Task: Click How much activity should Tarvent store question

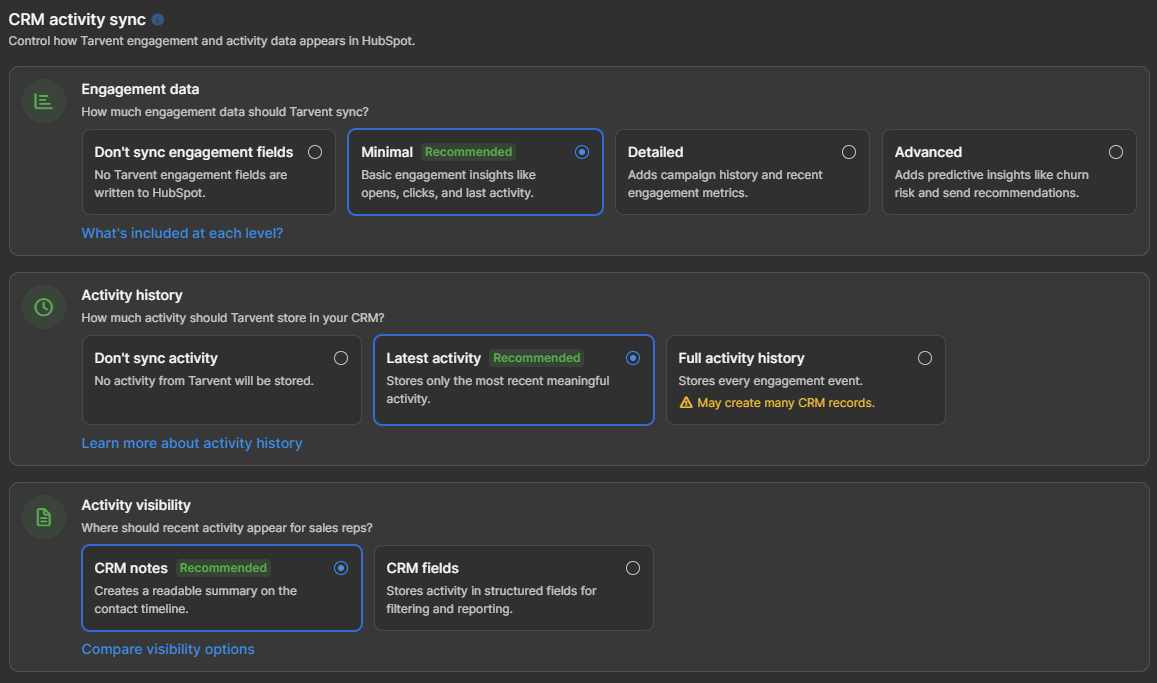Action: pyautogui.click(x=232, y=318)
